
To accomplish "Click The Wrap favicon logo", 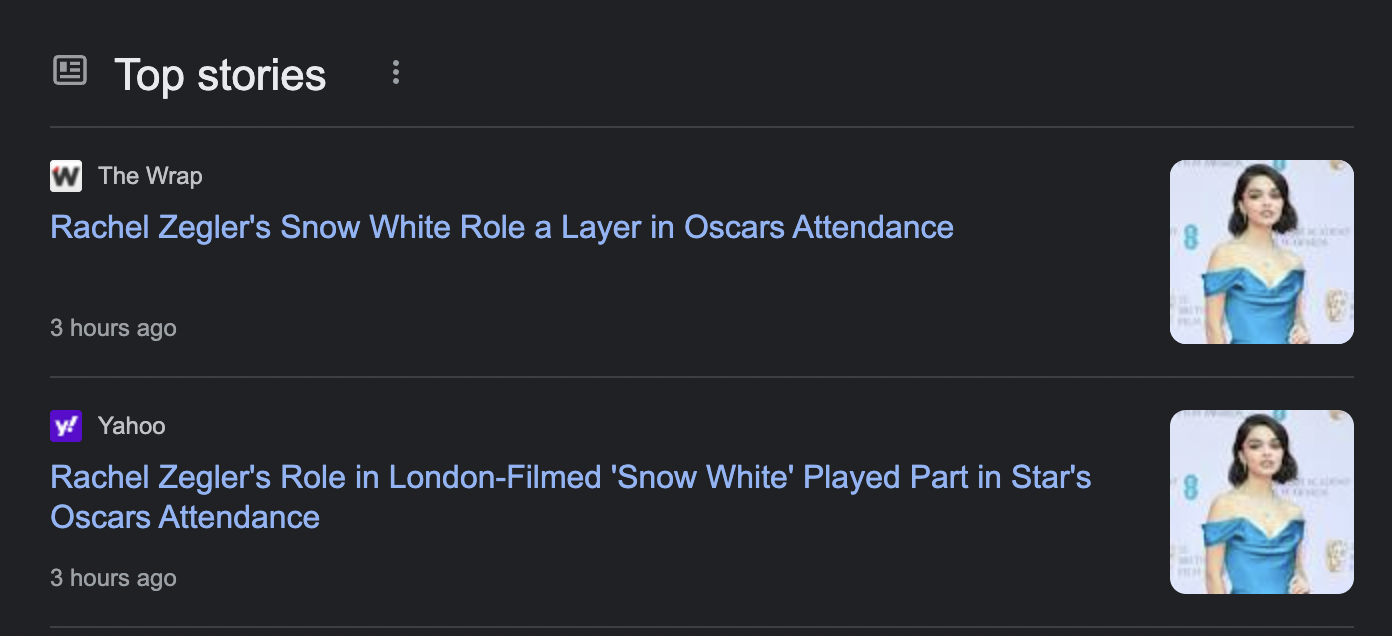I will click(66, 176).
